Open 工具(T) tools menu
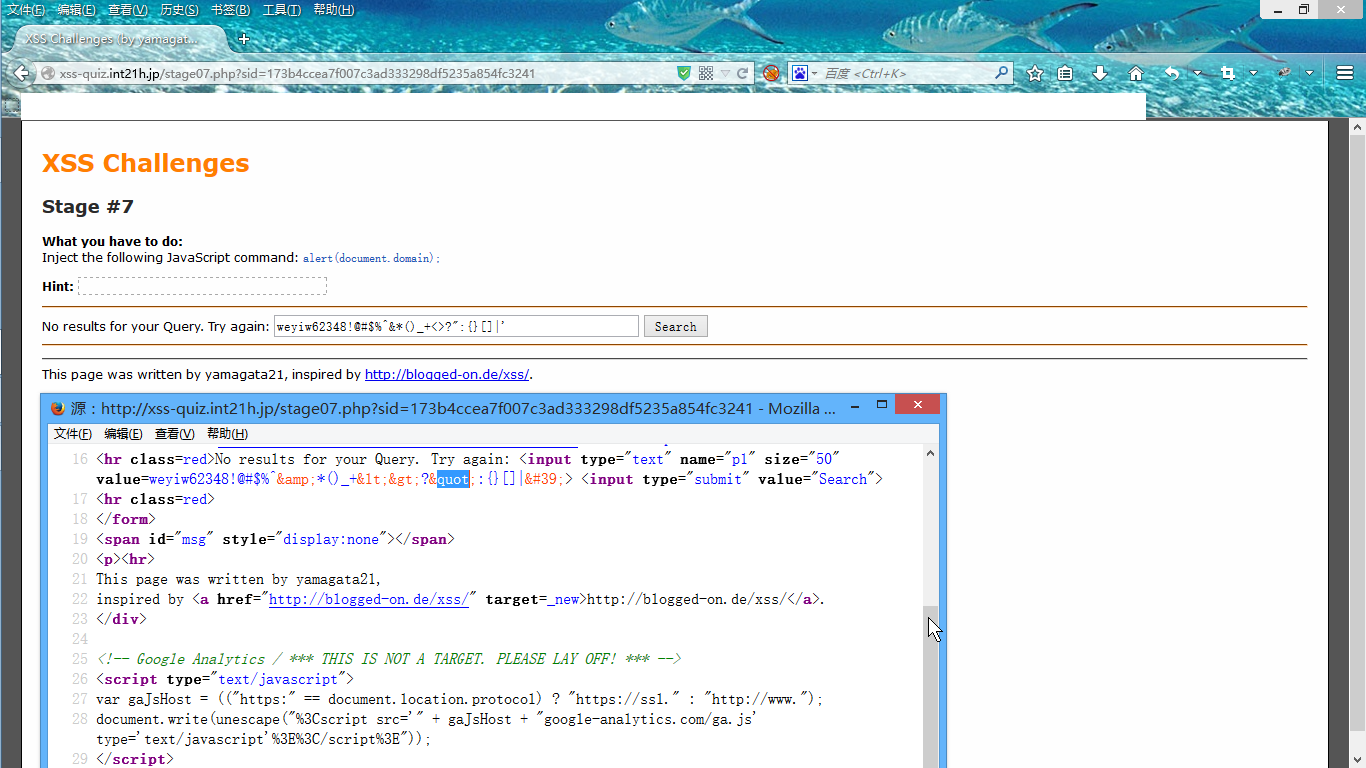 [x=282, y=10]
